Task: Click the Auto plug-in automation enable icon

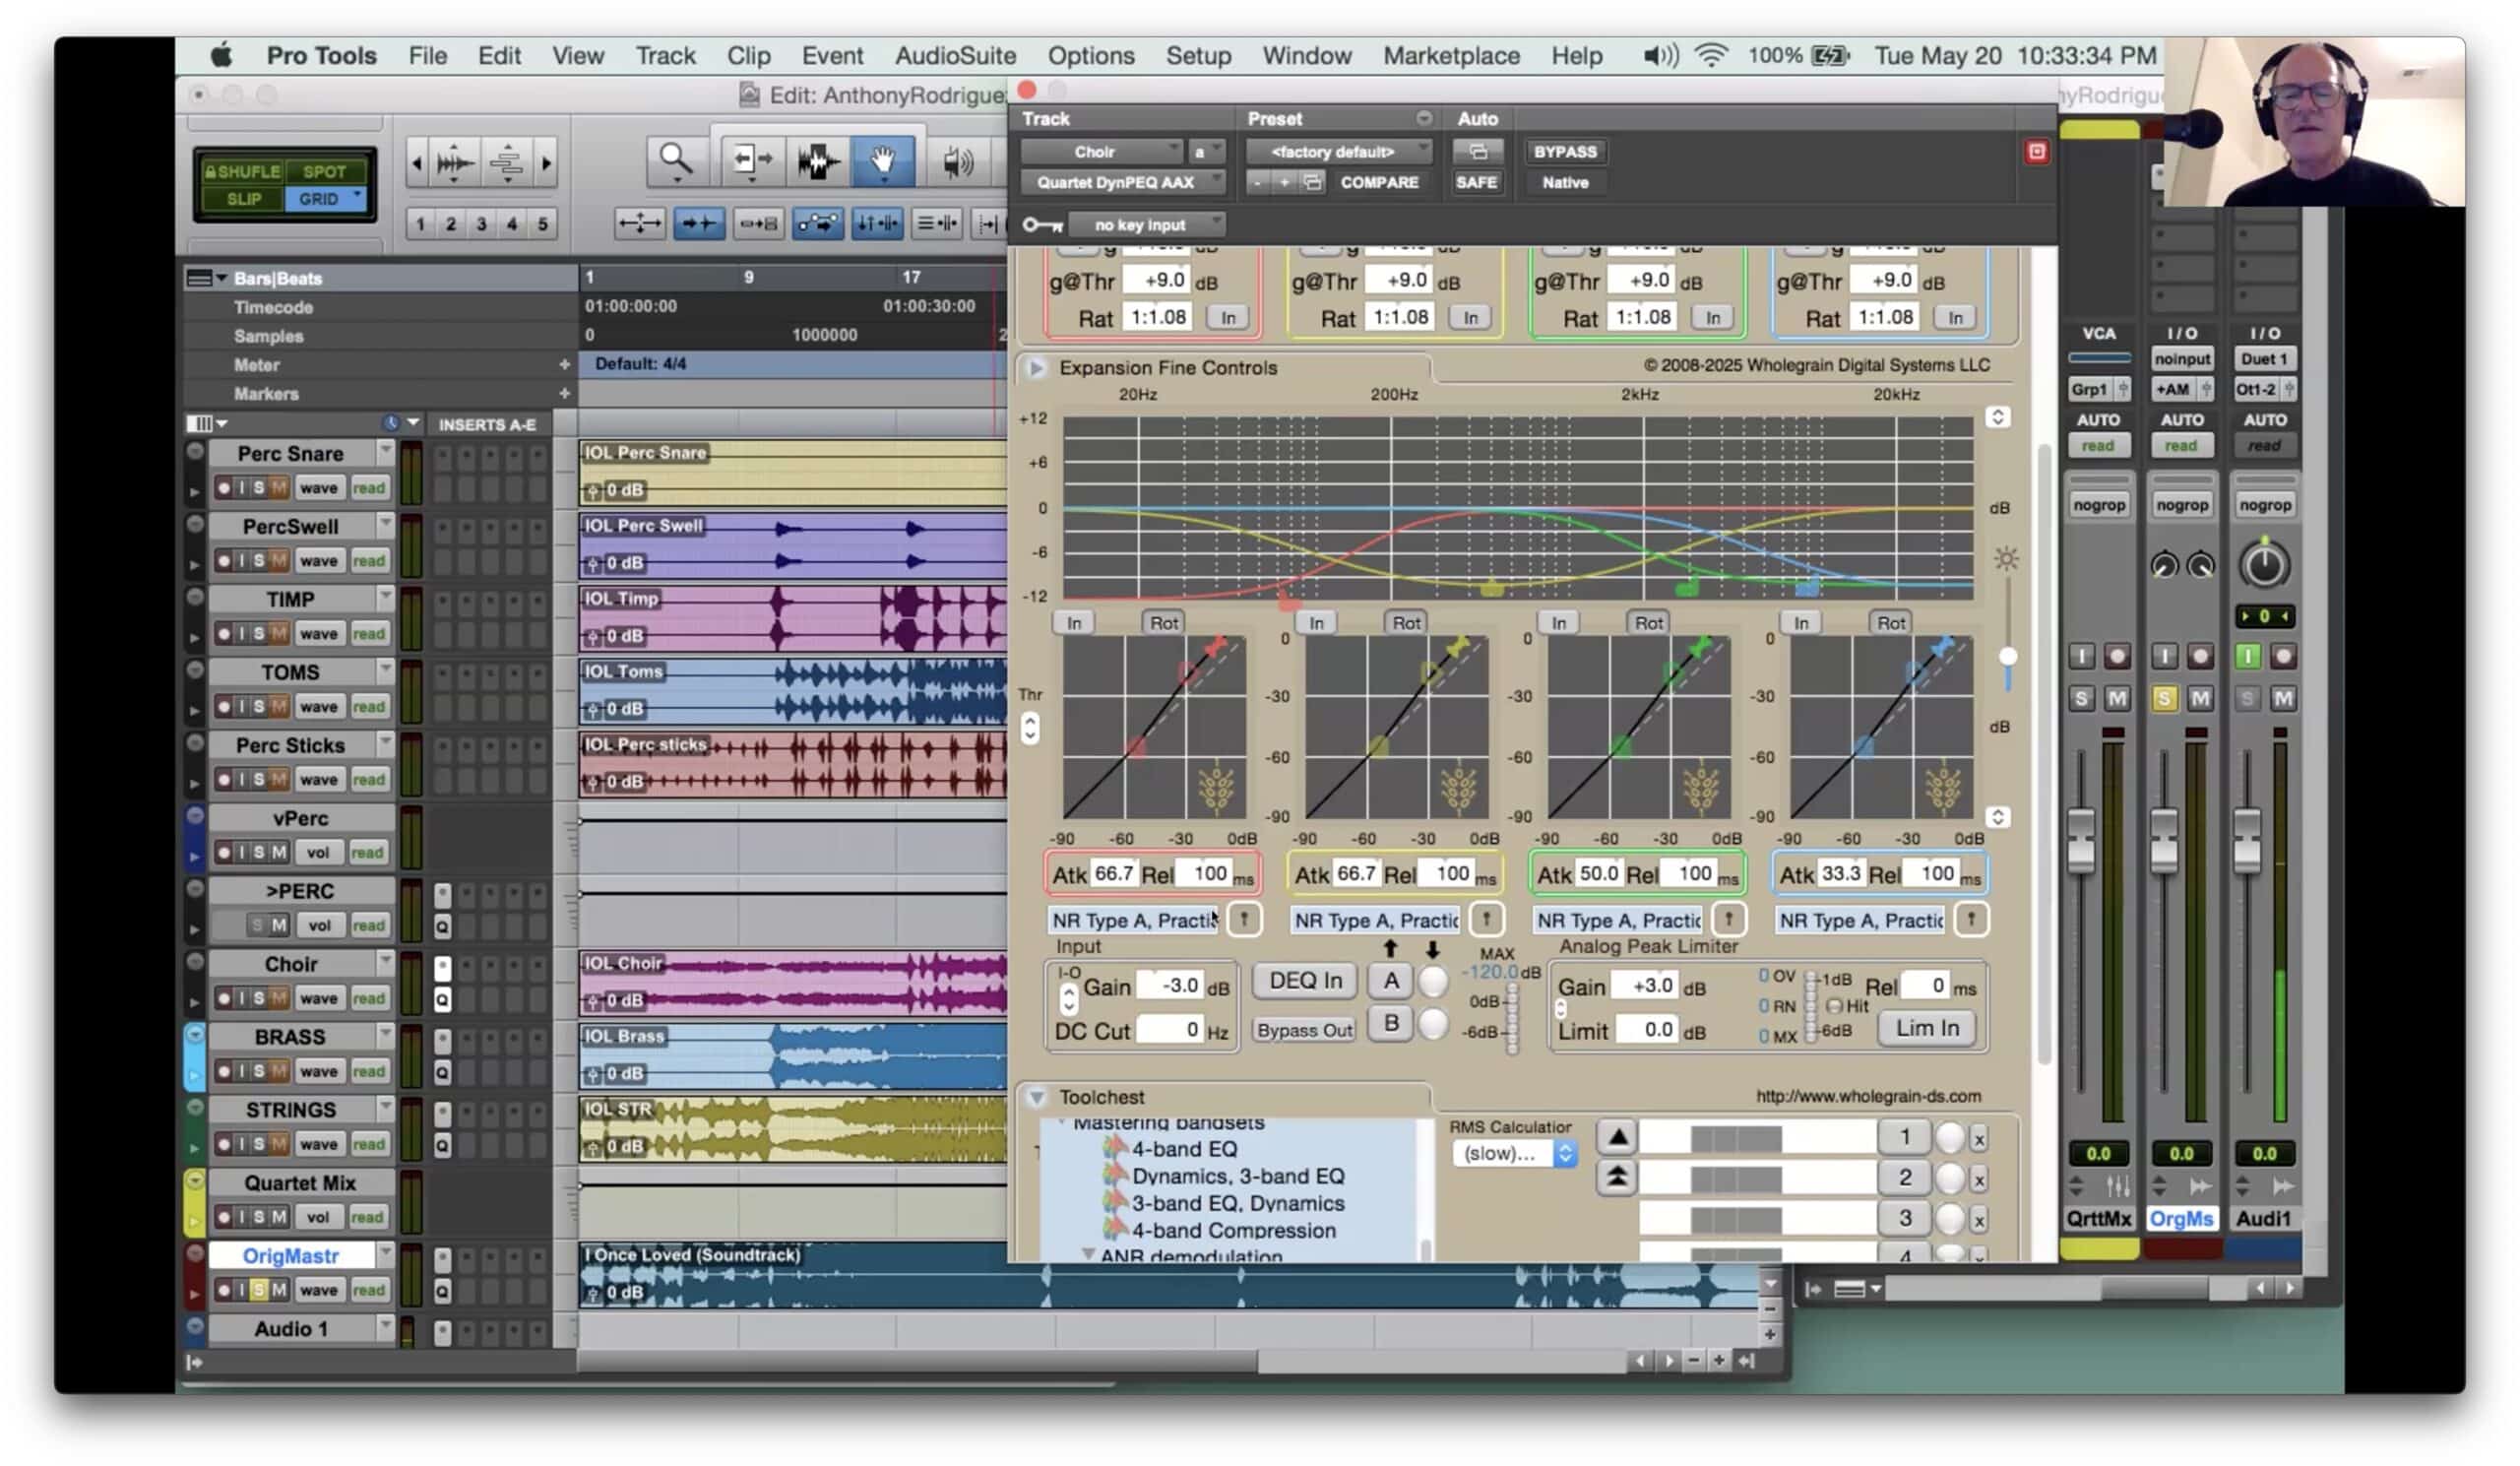Action: [x=1477, y=152]
